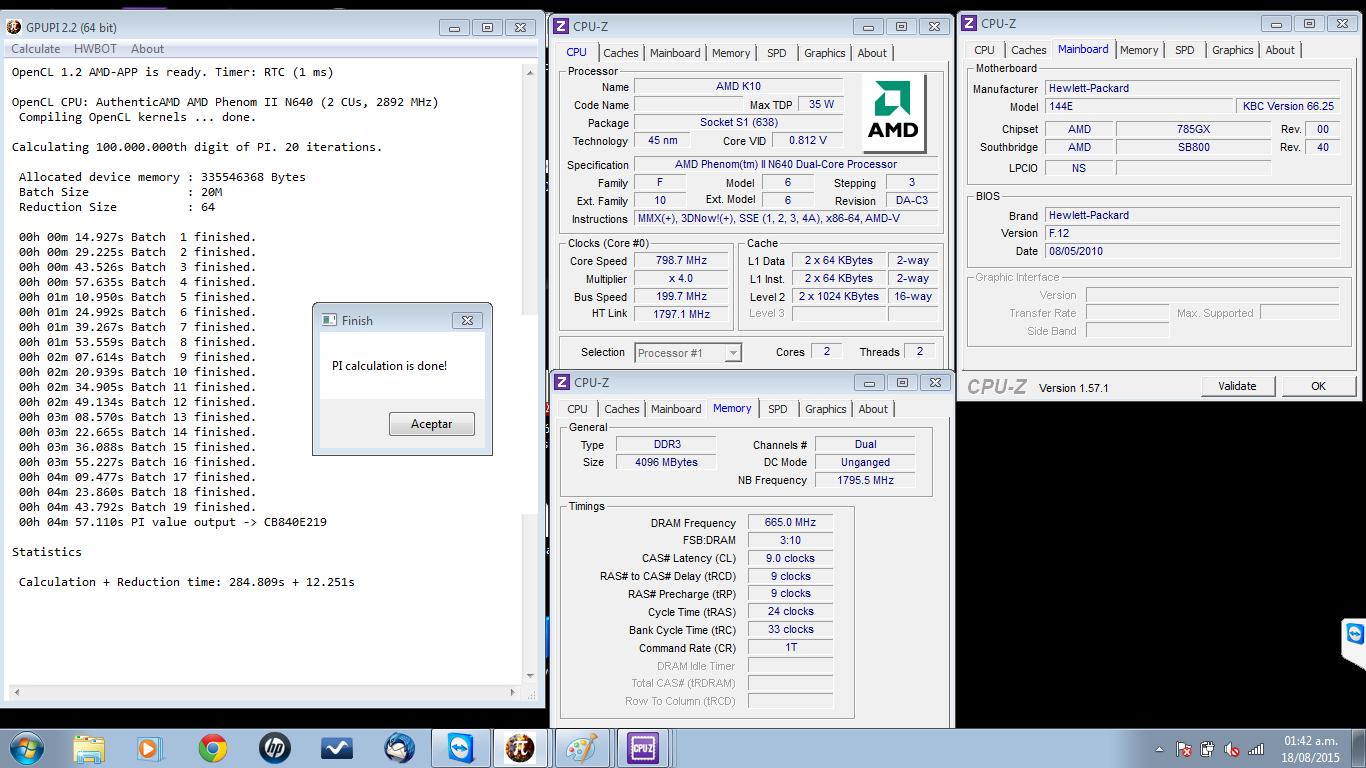Screen dimensions: 1366x768
Task: Select CPU tab in the Mainboard CPU-Z window
Action: (985, 50)
